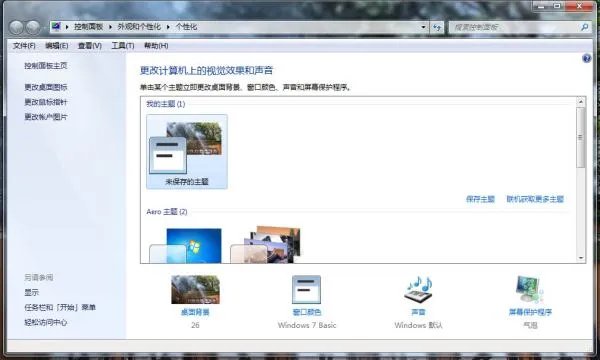600x360 pixels.
Task: Minimize the Personalization window
Action: [541, 6]
